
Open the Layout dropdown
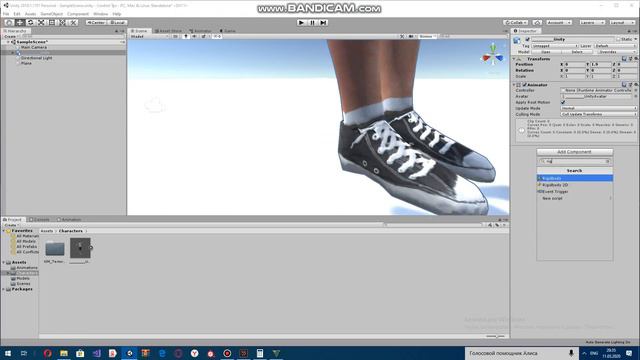click(x=622, y=22)
